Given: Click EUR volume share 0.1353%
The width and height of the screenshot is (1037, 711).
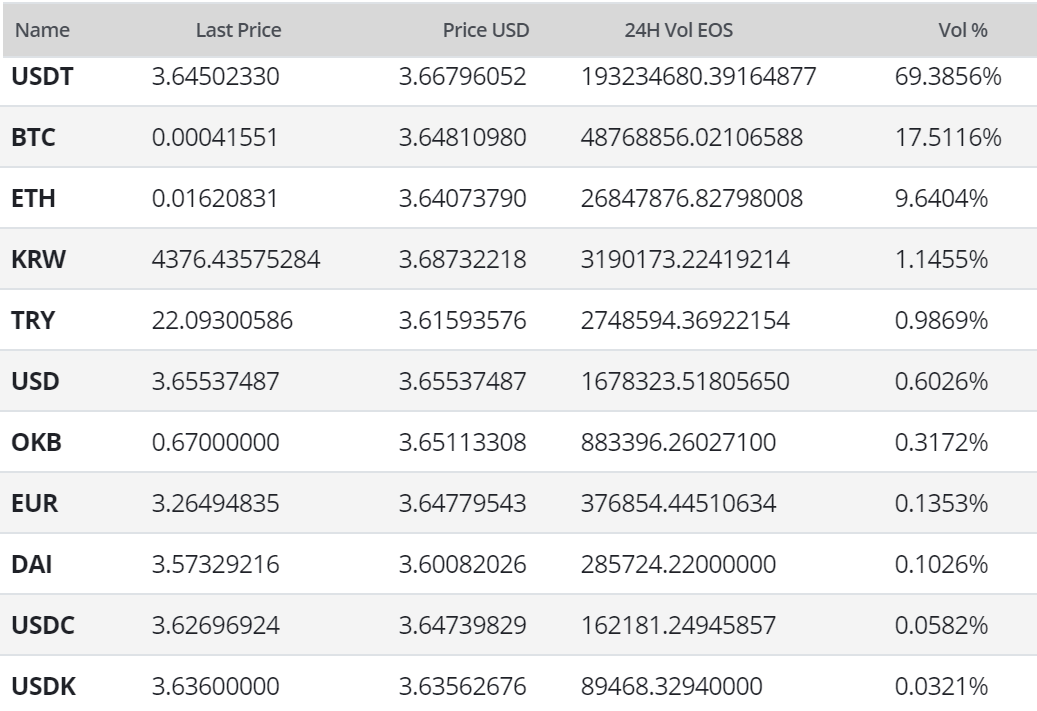Looking at the screenshot, I should (942, 503).
